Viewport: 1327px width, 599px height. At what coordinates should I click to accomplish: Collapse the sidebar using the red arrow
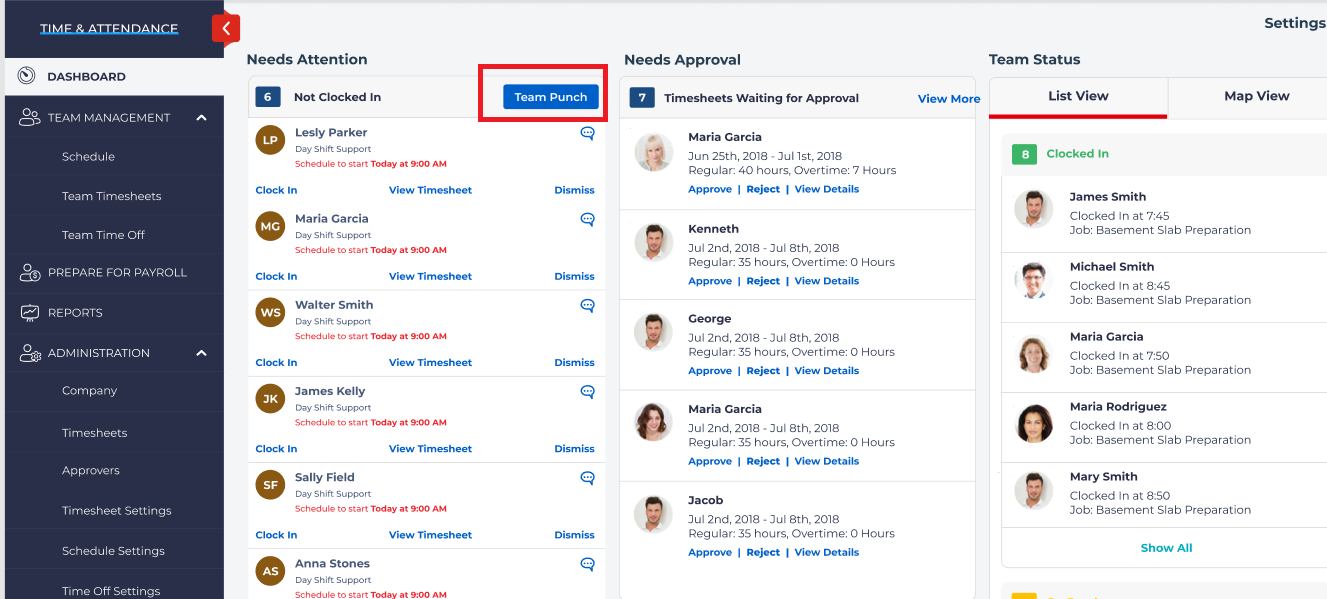[x=226, y=28]
